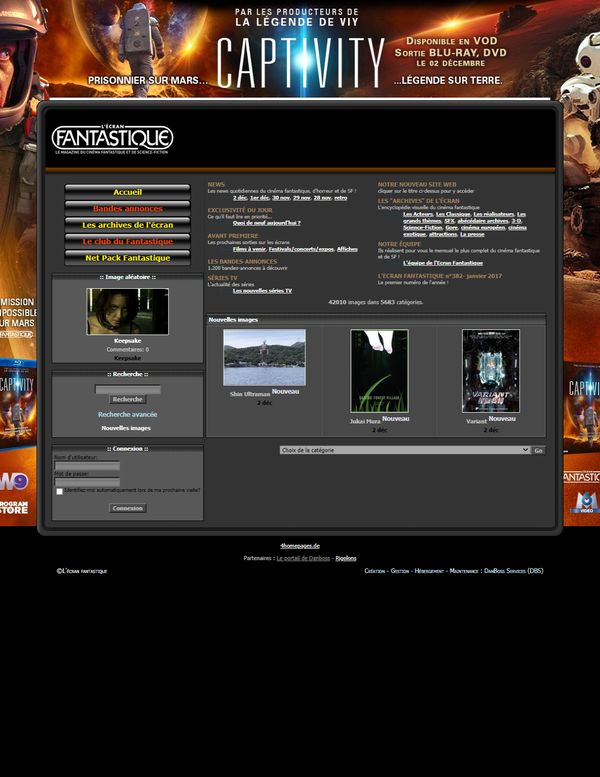The width and height of the screenshot is (600, 777).
Task: Open the Jukai Mura poster thumbnail
Action: click(380, 371)
